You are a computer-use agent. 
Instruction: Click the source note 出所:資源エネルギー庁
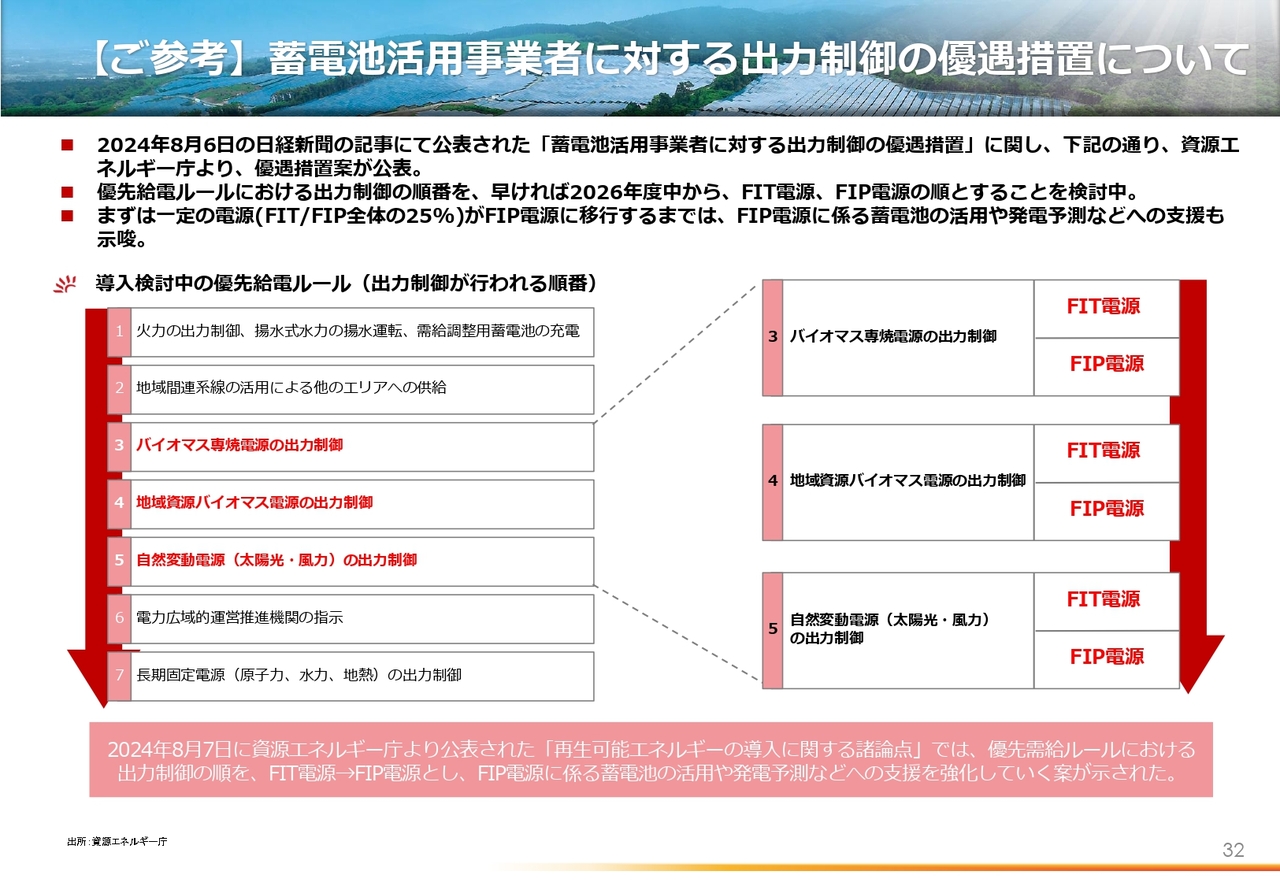click(117, 842)
